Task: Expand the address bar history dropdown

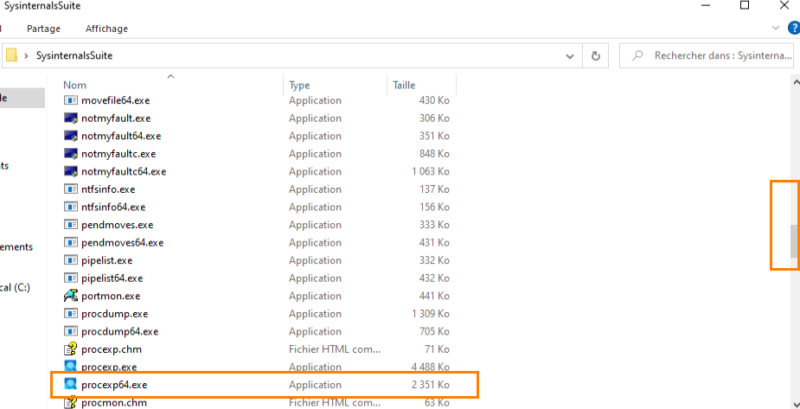Action: pos(570,56)
